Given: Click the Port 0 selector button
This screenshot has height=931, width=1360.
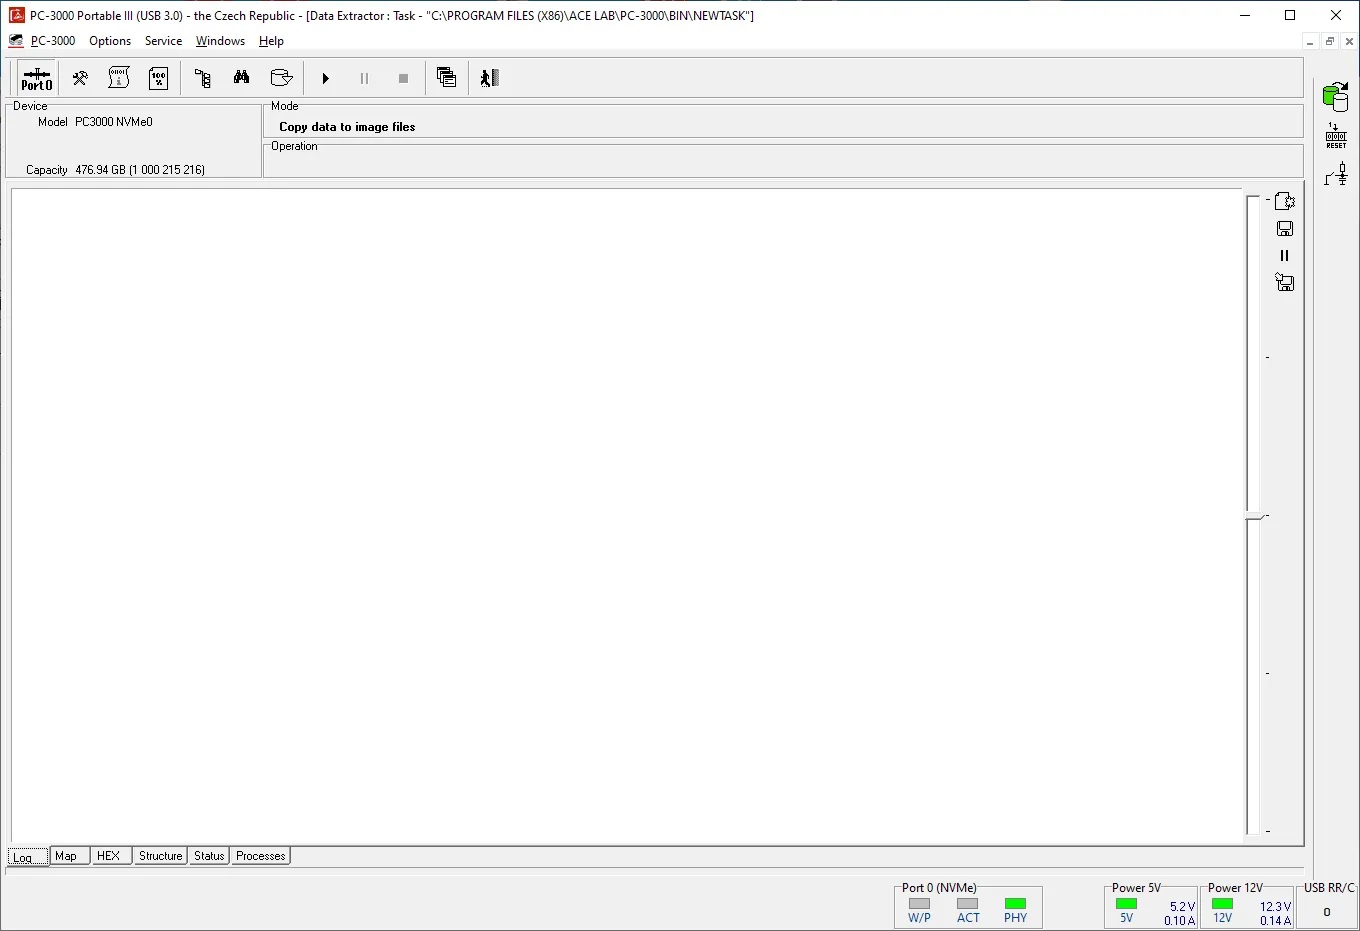Looking at the screenshot, I should pos(37,79).
